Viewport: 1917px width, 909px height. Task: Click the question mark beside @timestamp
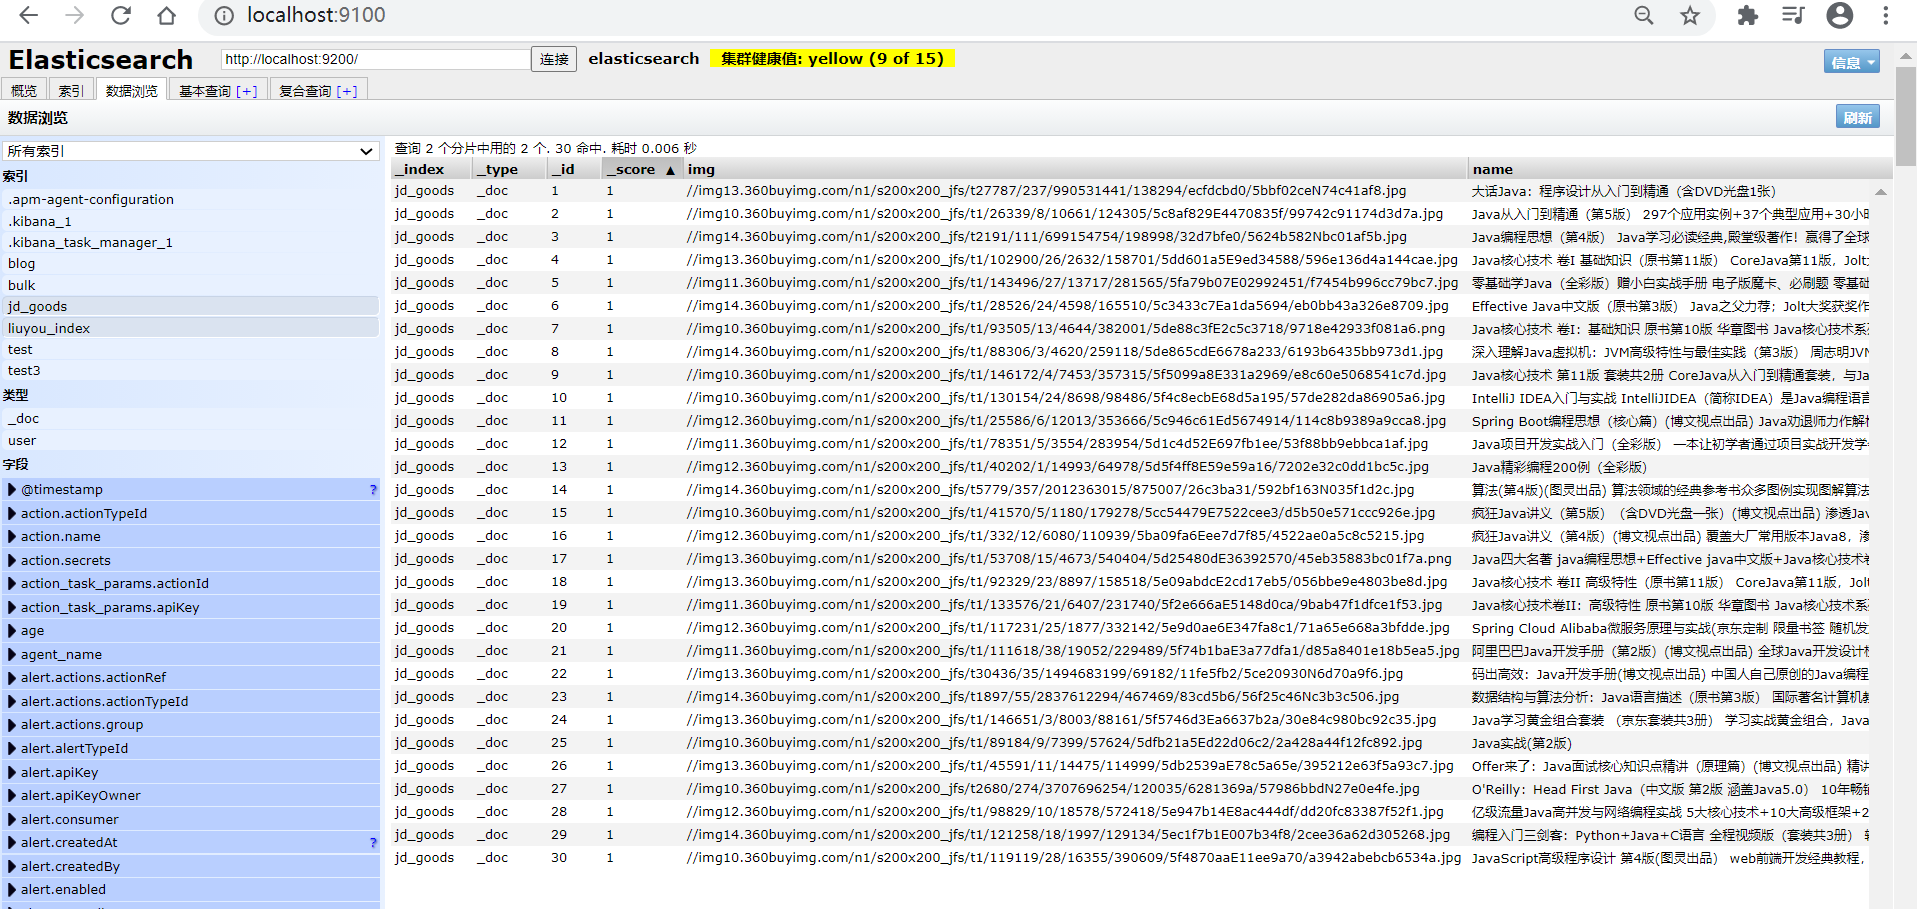click(x=373, y=490)
